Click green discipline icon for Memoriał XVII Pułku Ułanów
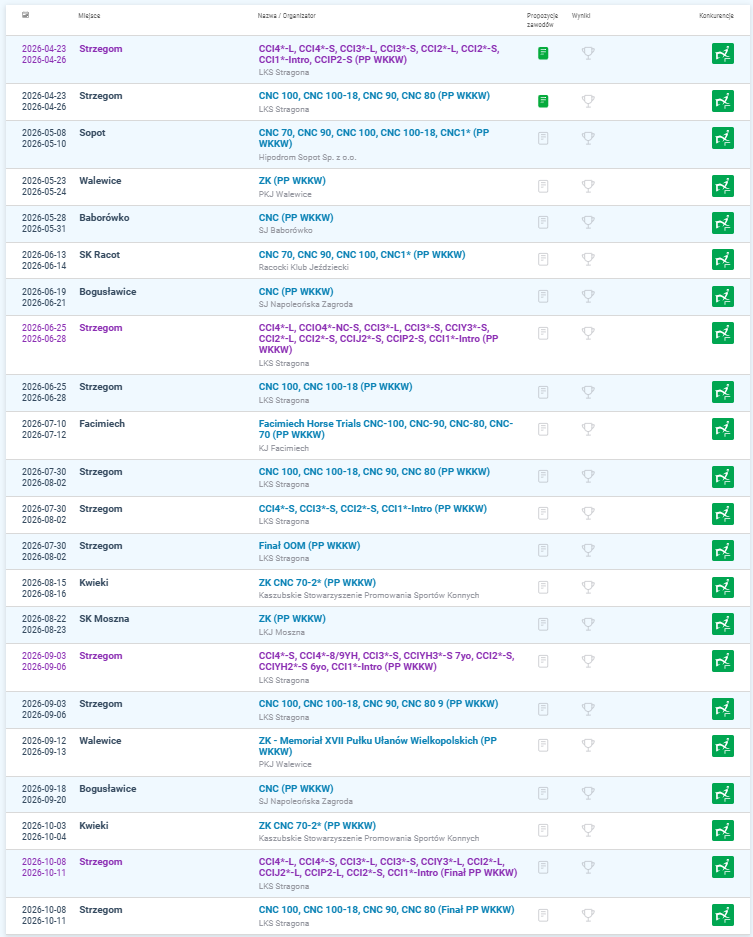This screenshot has height=937, width=753. pyautogui.click(x=722, y=746)
